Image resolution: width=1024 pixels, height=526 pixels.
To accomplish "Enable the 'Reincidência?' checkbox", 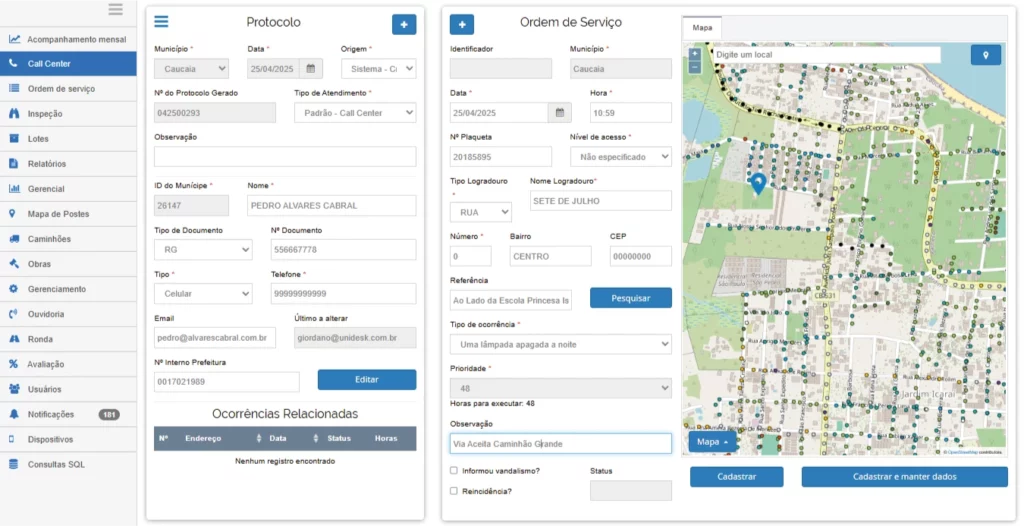I will [x=454, y=491].
